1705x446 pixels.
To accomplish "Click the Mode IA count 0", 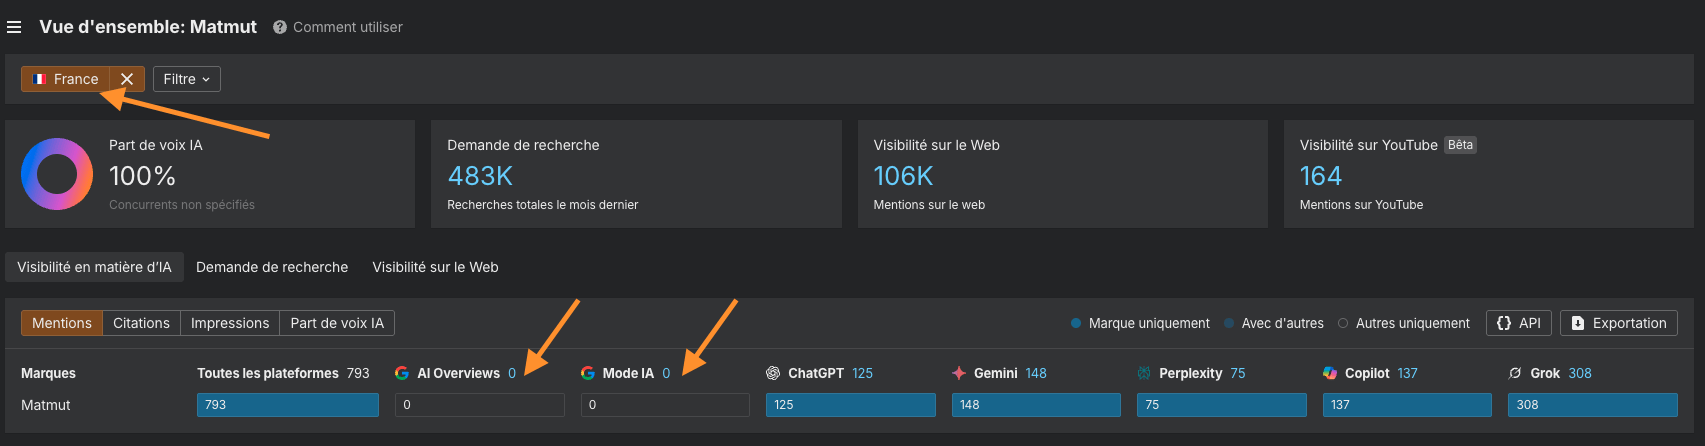I will (666, 373).
